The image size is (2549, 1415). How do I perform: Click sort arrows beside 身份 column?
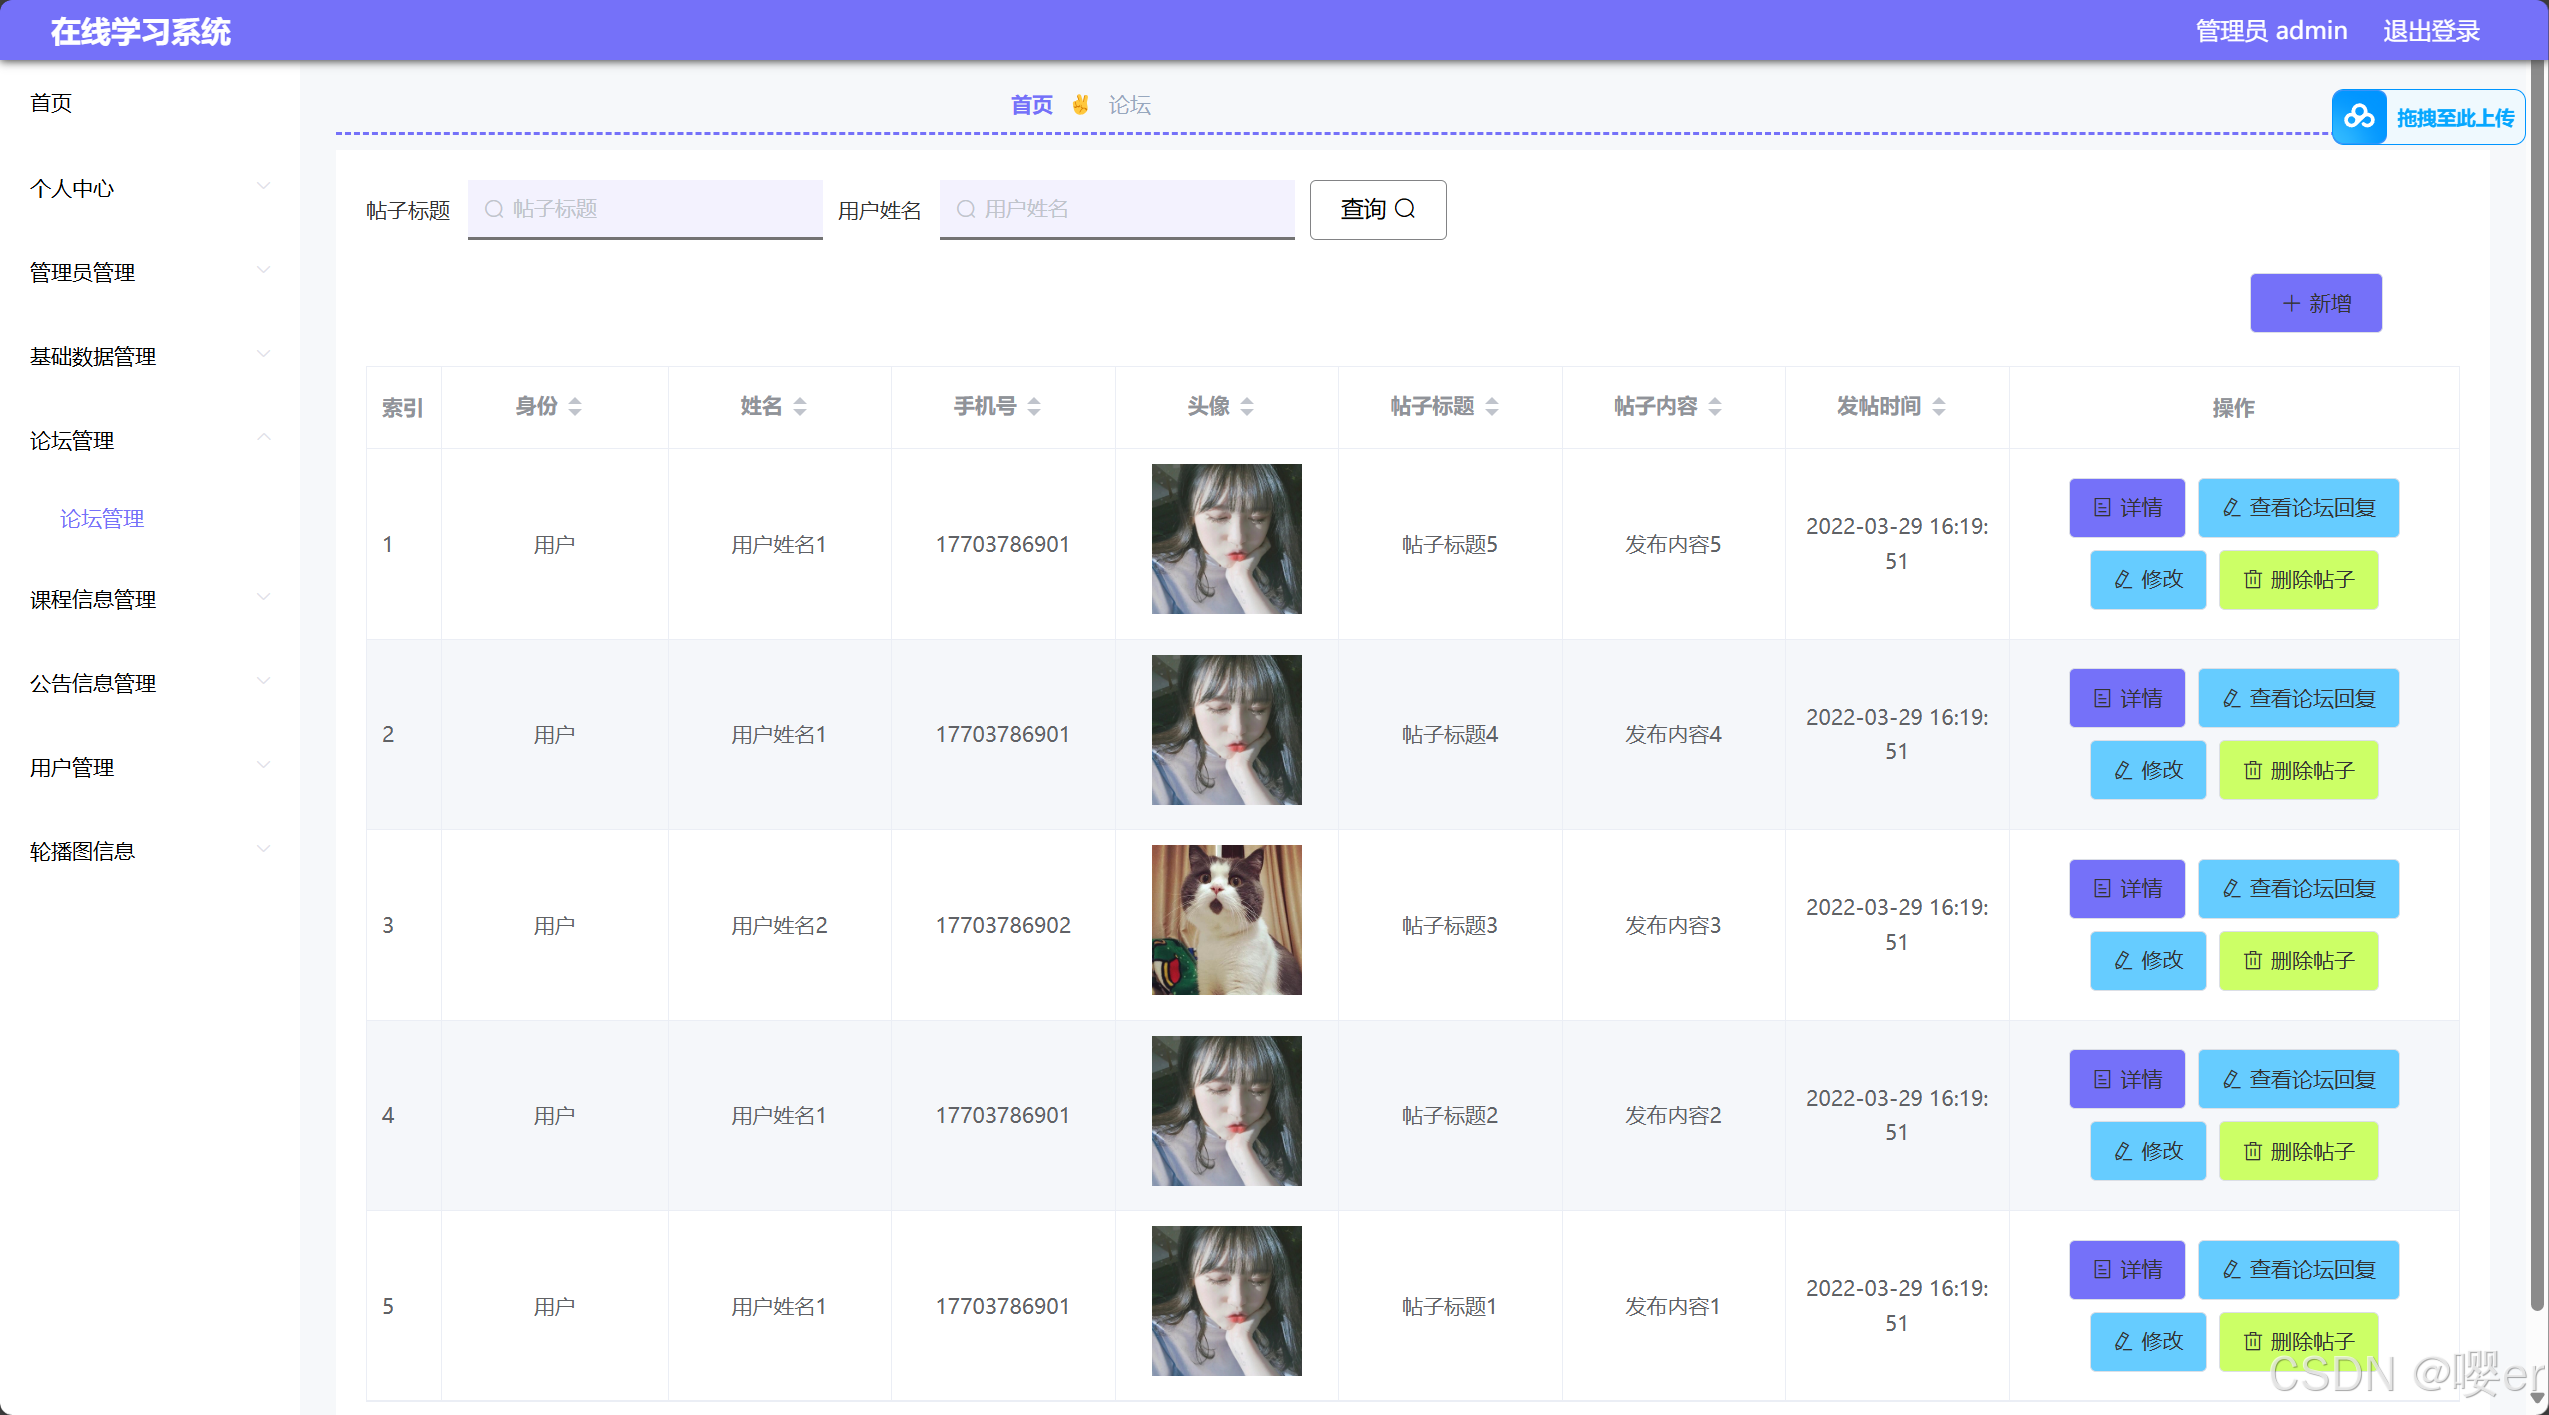[x=575, y=406]
